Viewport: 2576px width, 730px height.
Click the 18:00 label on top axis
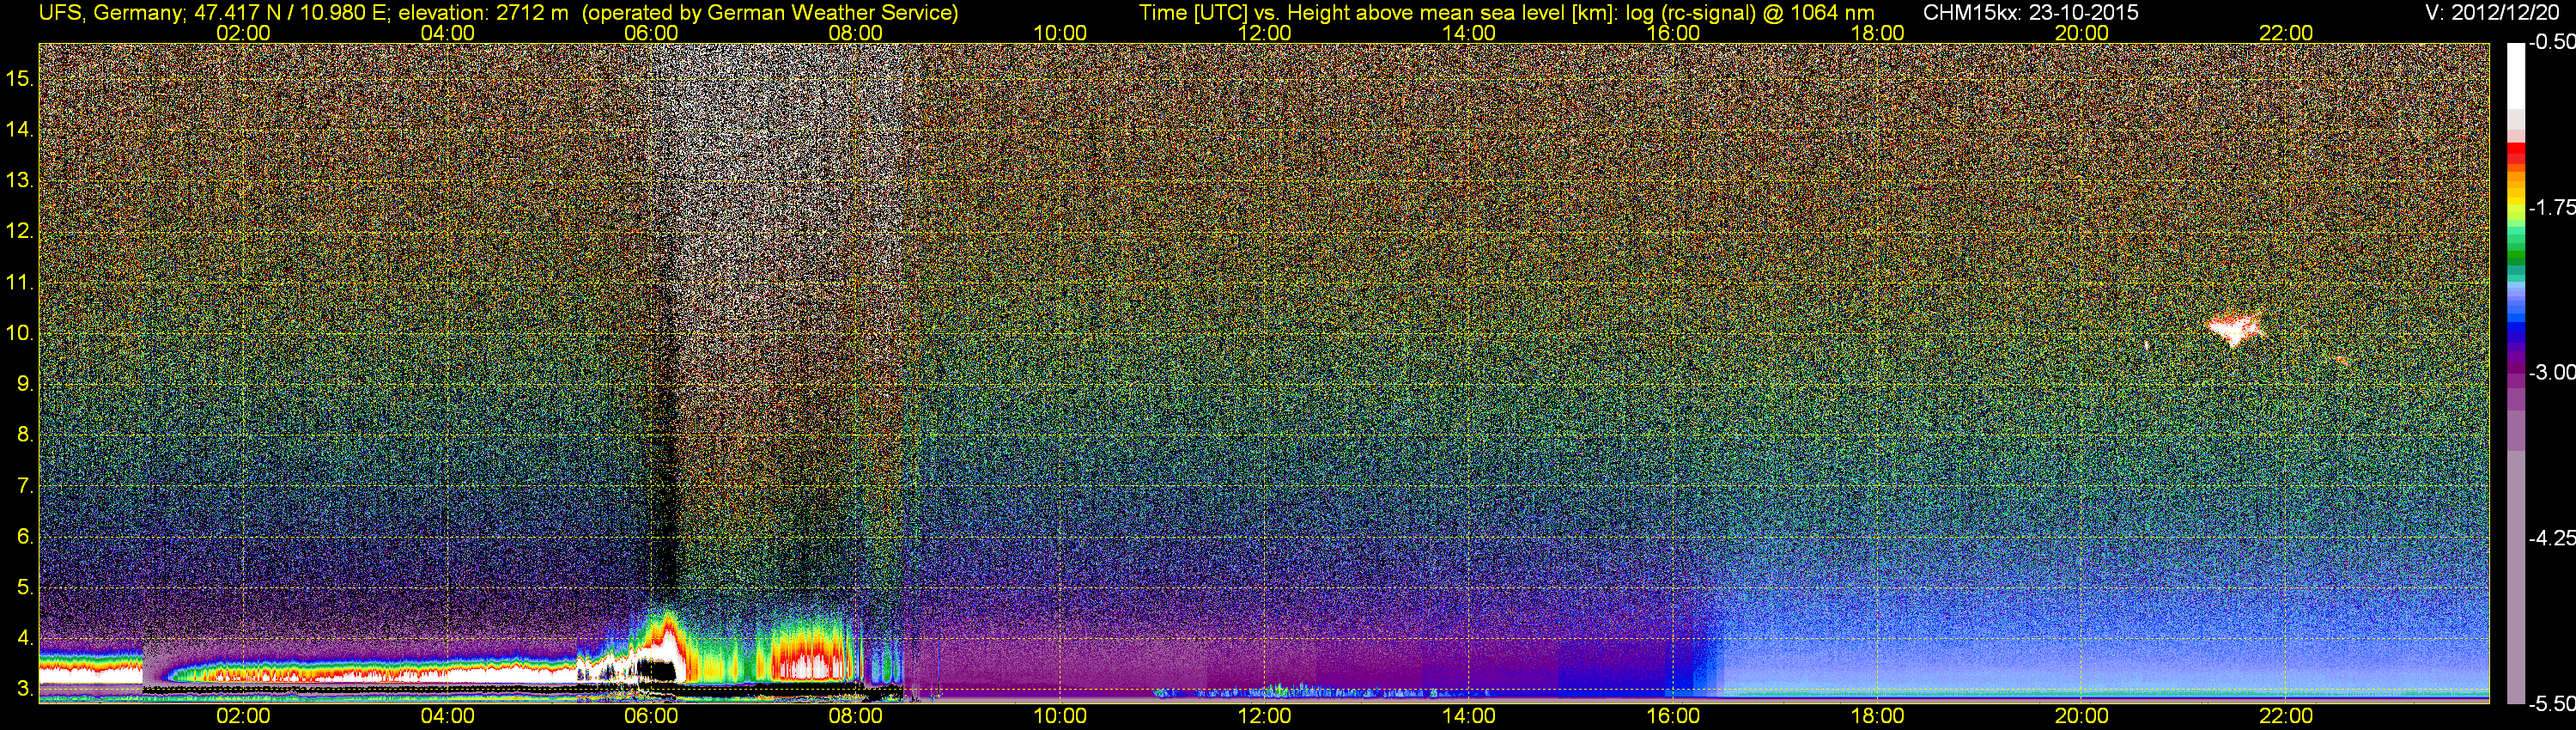pyautogui.click(x=1877, y=33)
